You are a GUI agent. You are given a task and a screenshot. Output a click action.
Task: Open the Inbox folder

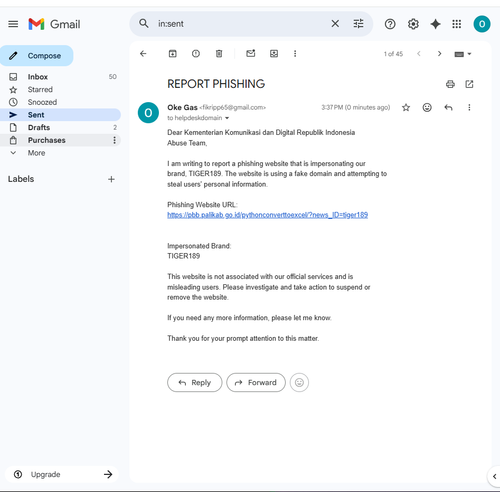(x=60, y=77)
